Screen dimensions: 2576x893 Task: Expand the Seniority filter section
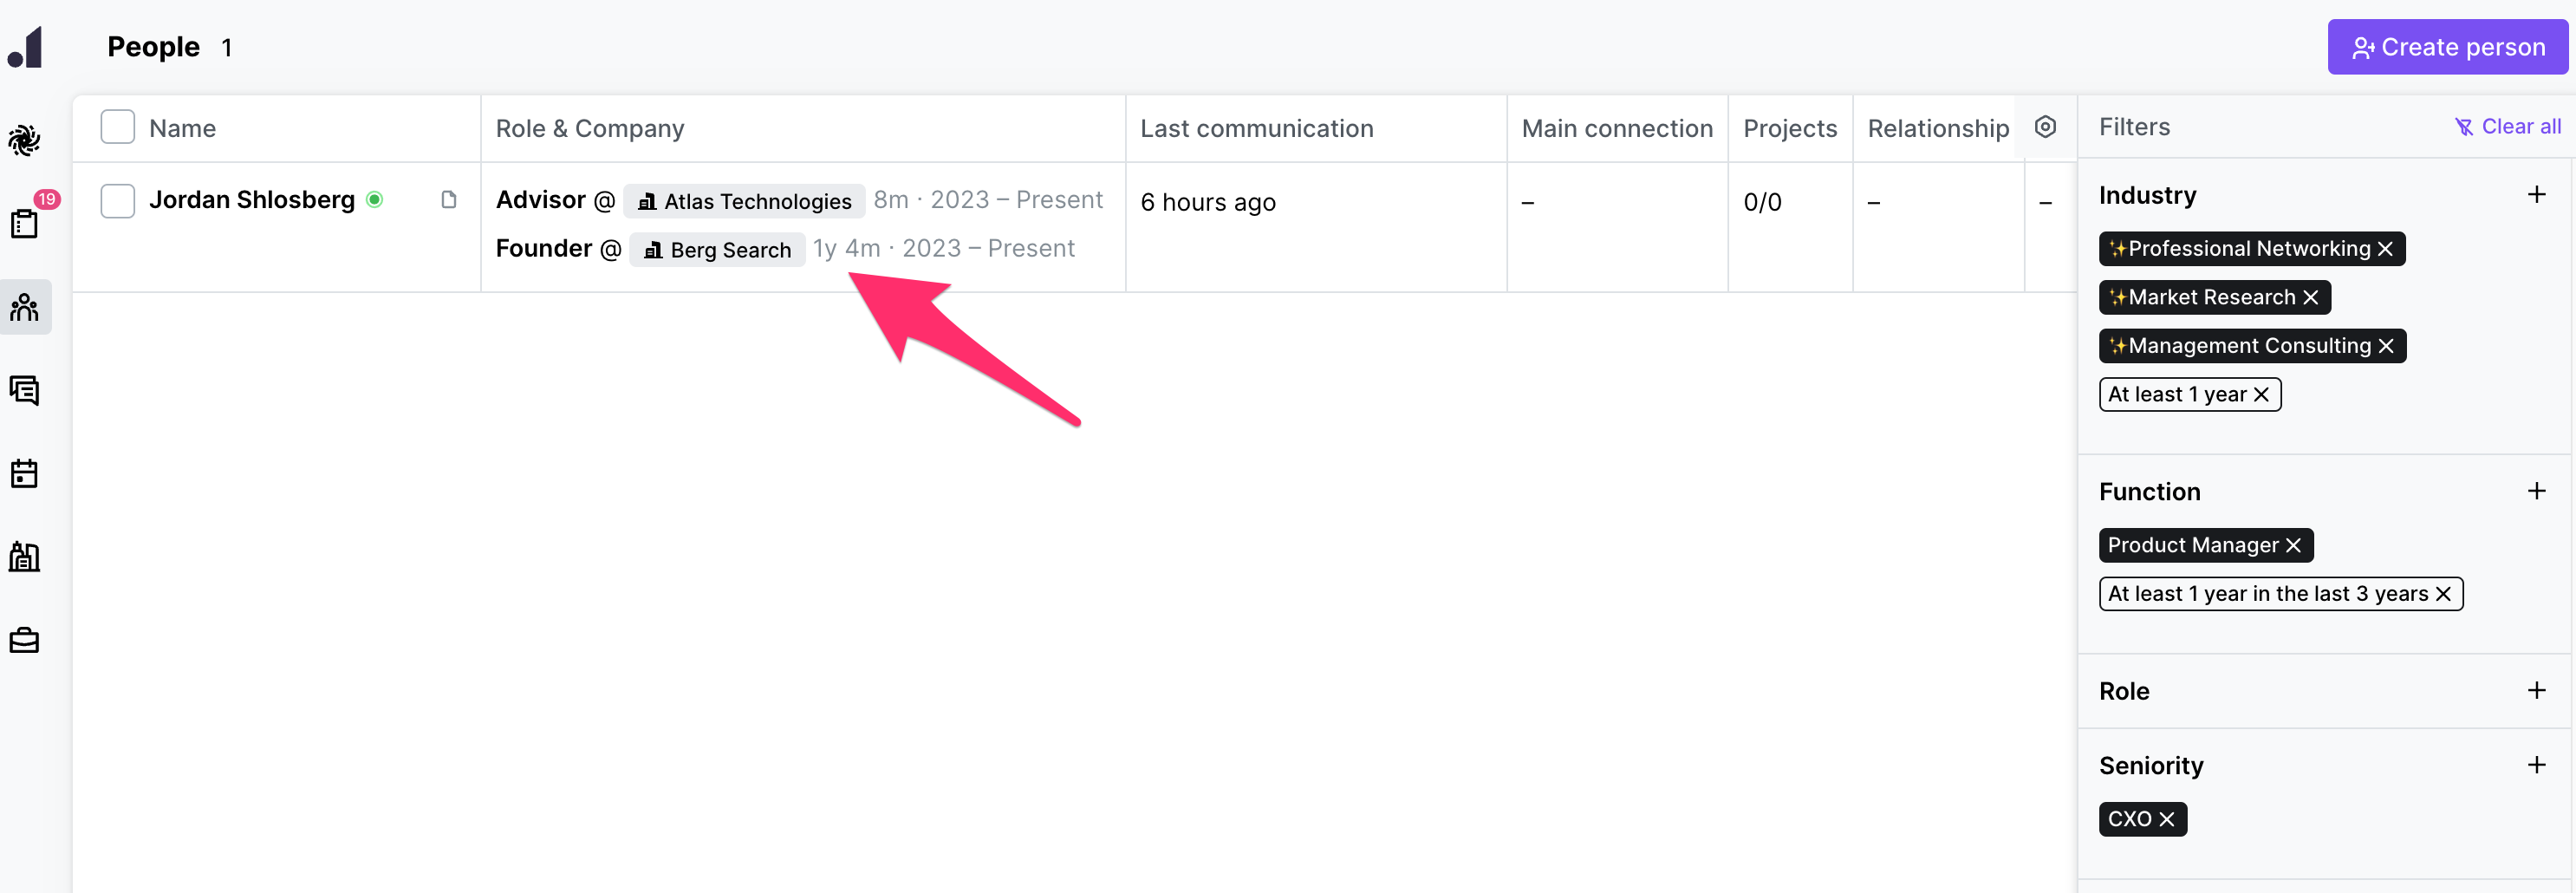[x=2536, y=764]
